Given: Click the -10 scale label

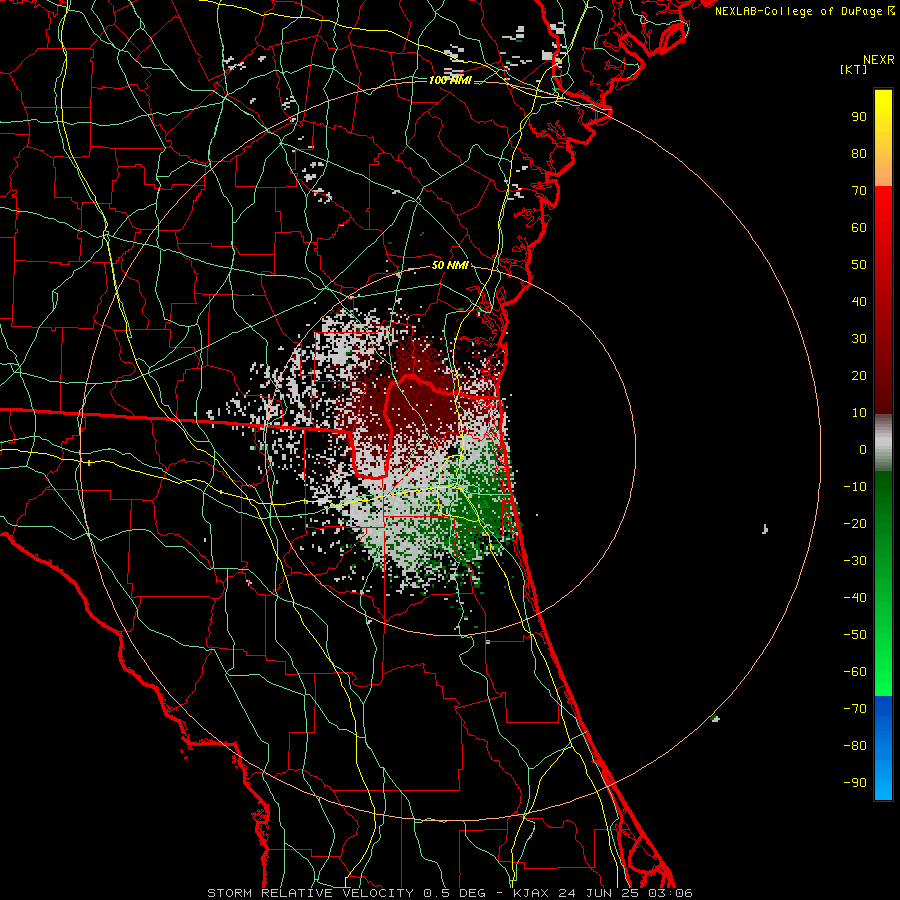Looking at the screenshot, I should (x=855, y=487).
